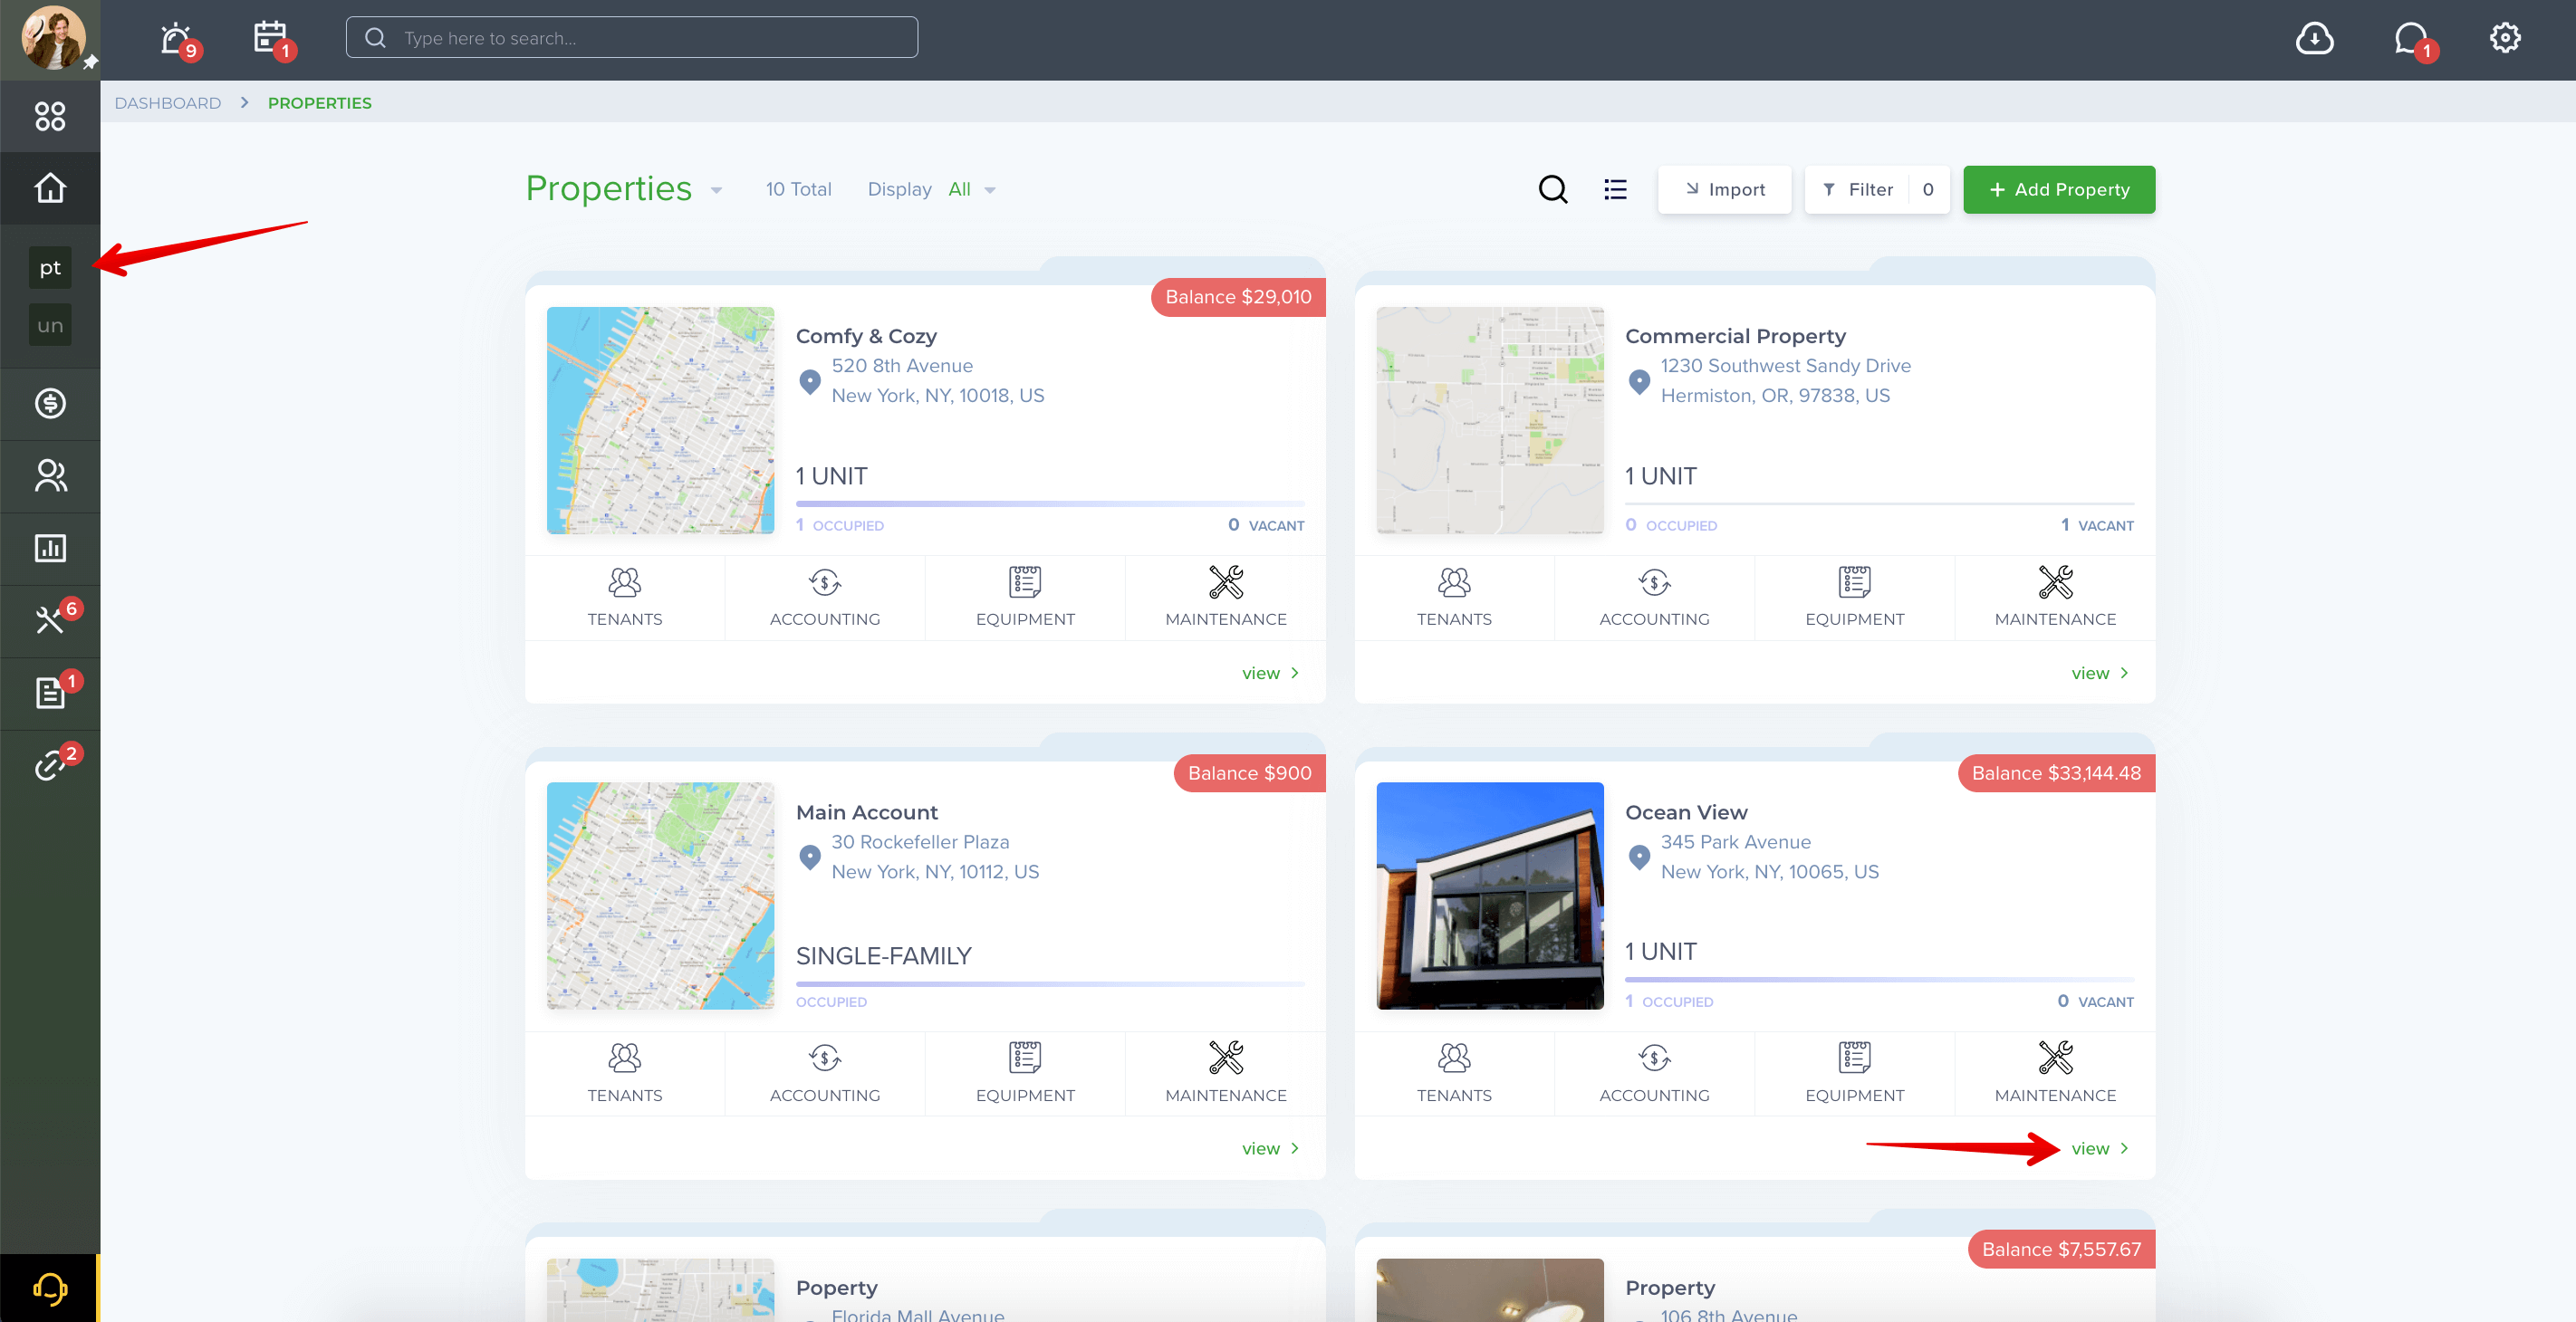Click the properties search magnifier icon
The width and height of the screenshot is (2576, 1322).
(1552, 189)
